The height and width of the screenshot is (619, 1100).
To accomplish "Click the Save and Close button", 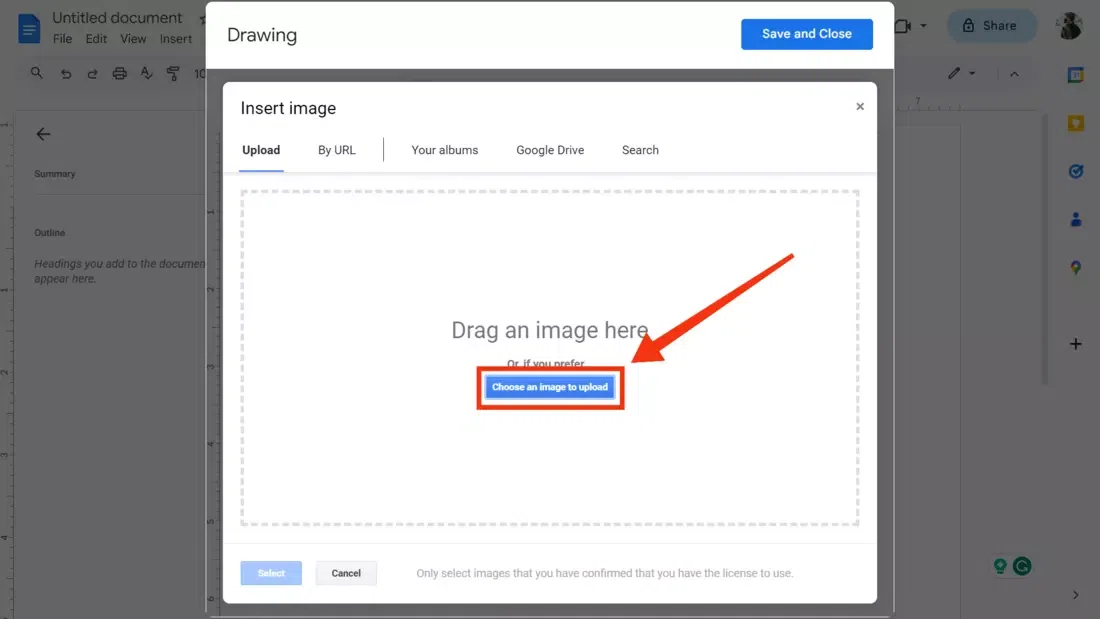I will 807,34.
